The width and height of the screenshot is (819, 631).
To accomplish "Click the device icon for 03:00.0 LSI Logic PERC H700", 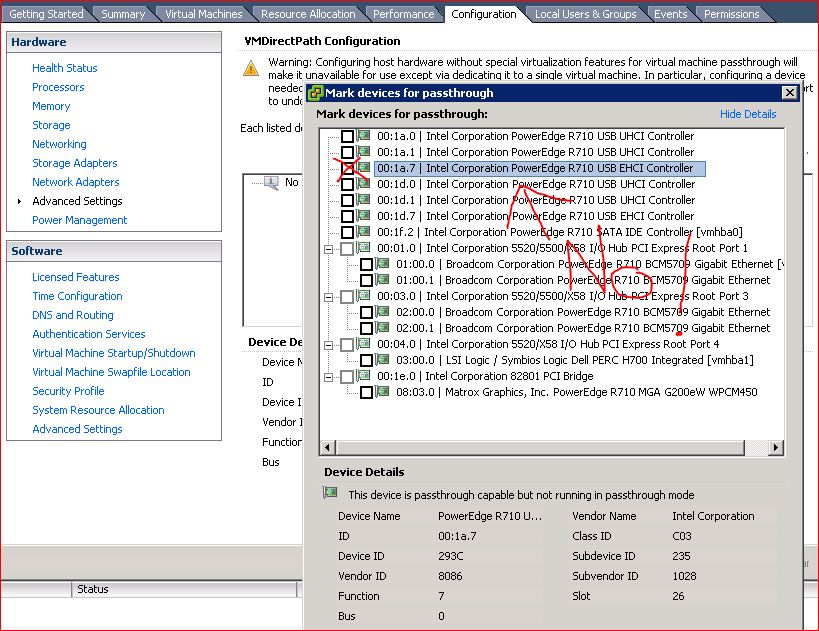I will [x=383, y=360].
